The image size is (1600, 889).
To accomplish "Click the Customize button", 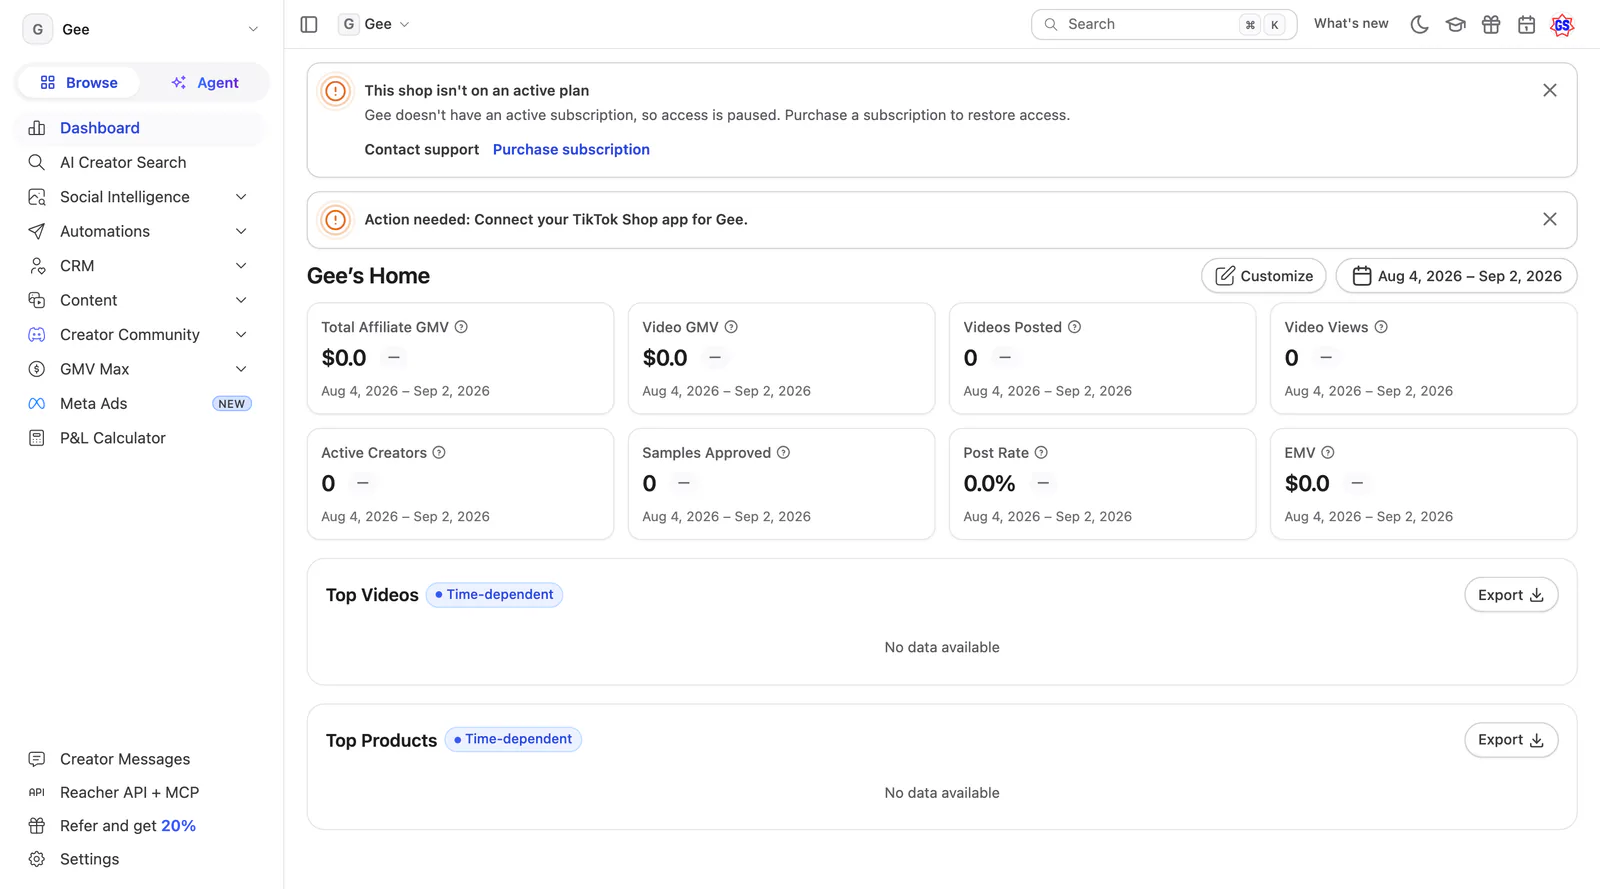I will tap(1263, 276).
